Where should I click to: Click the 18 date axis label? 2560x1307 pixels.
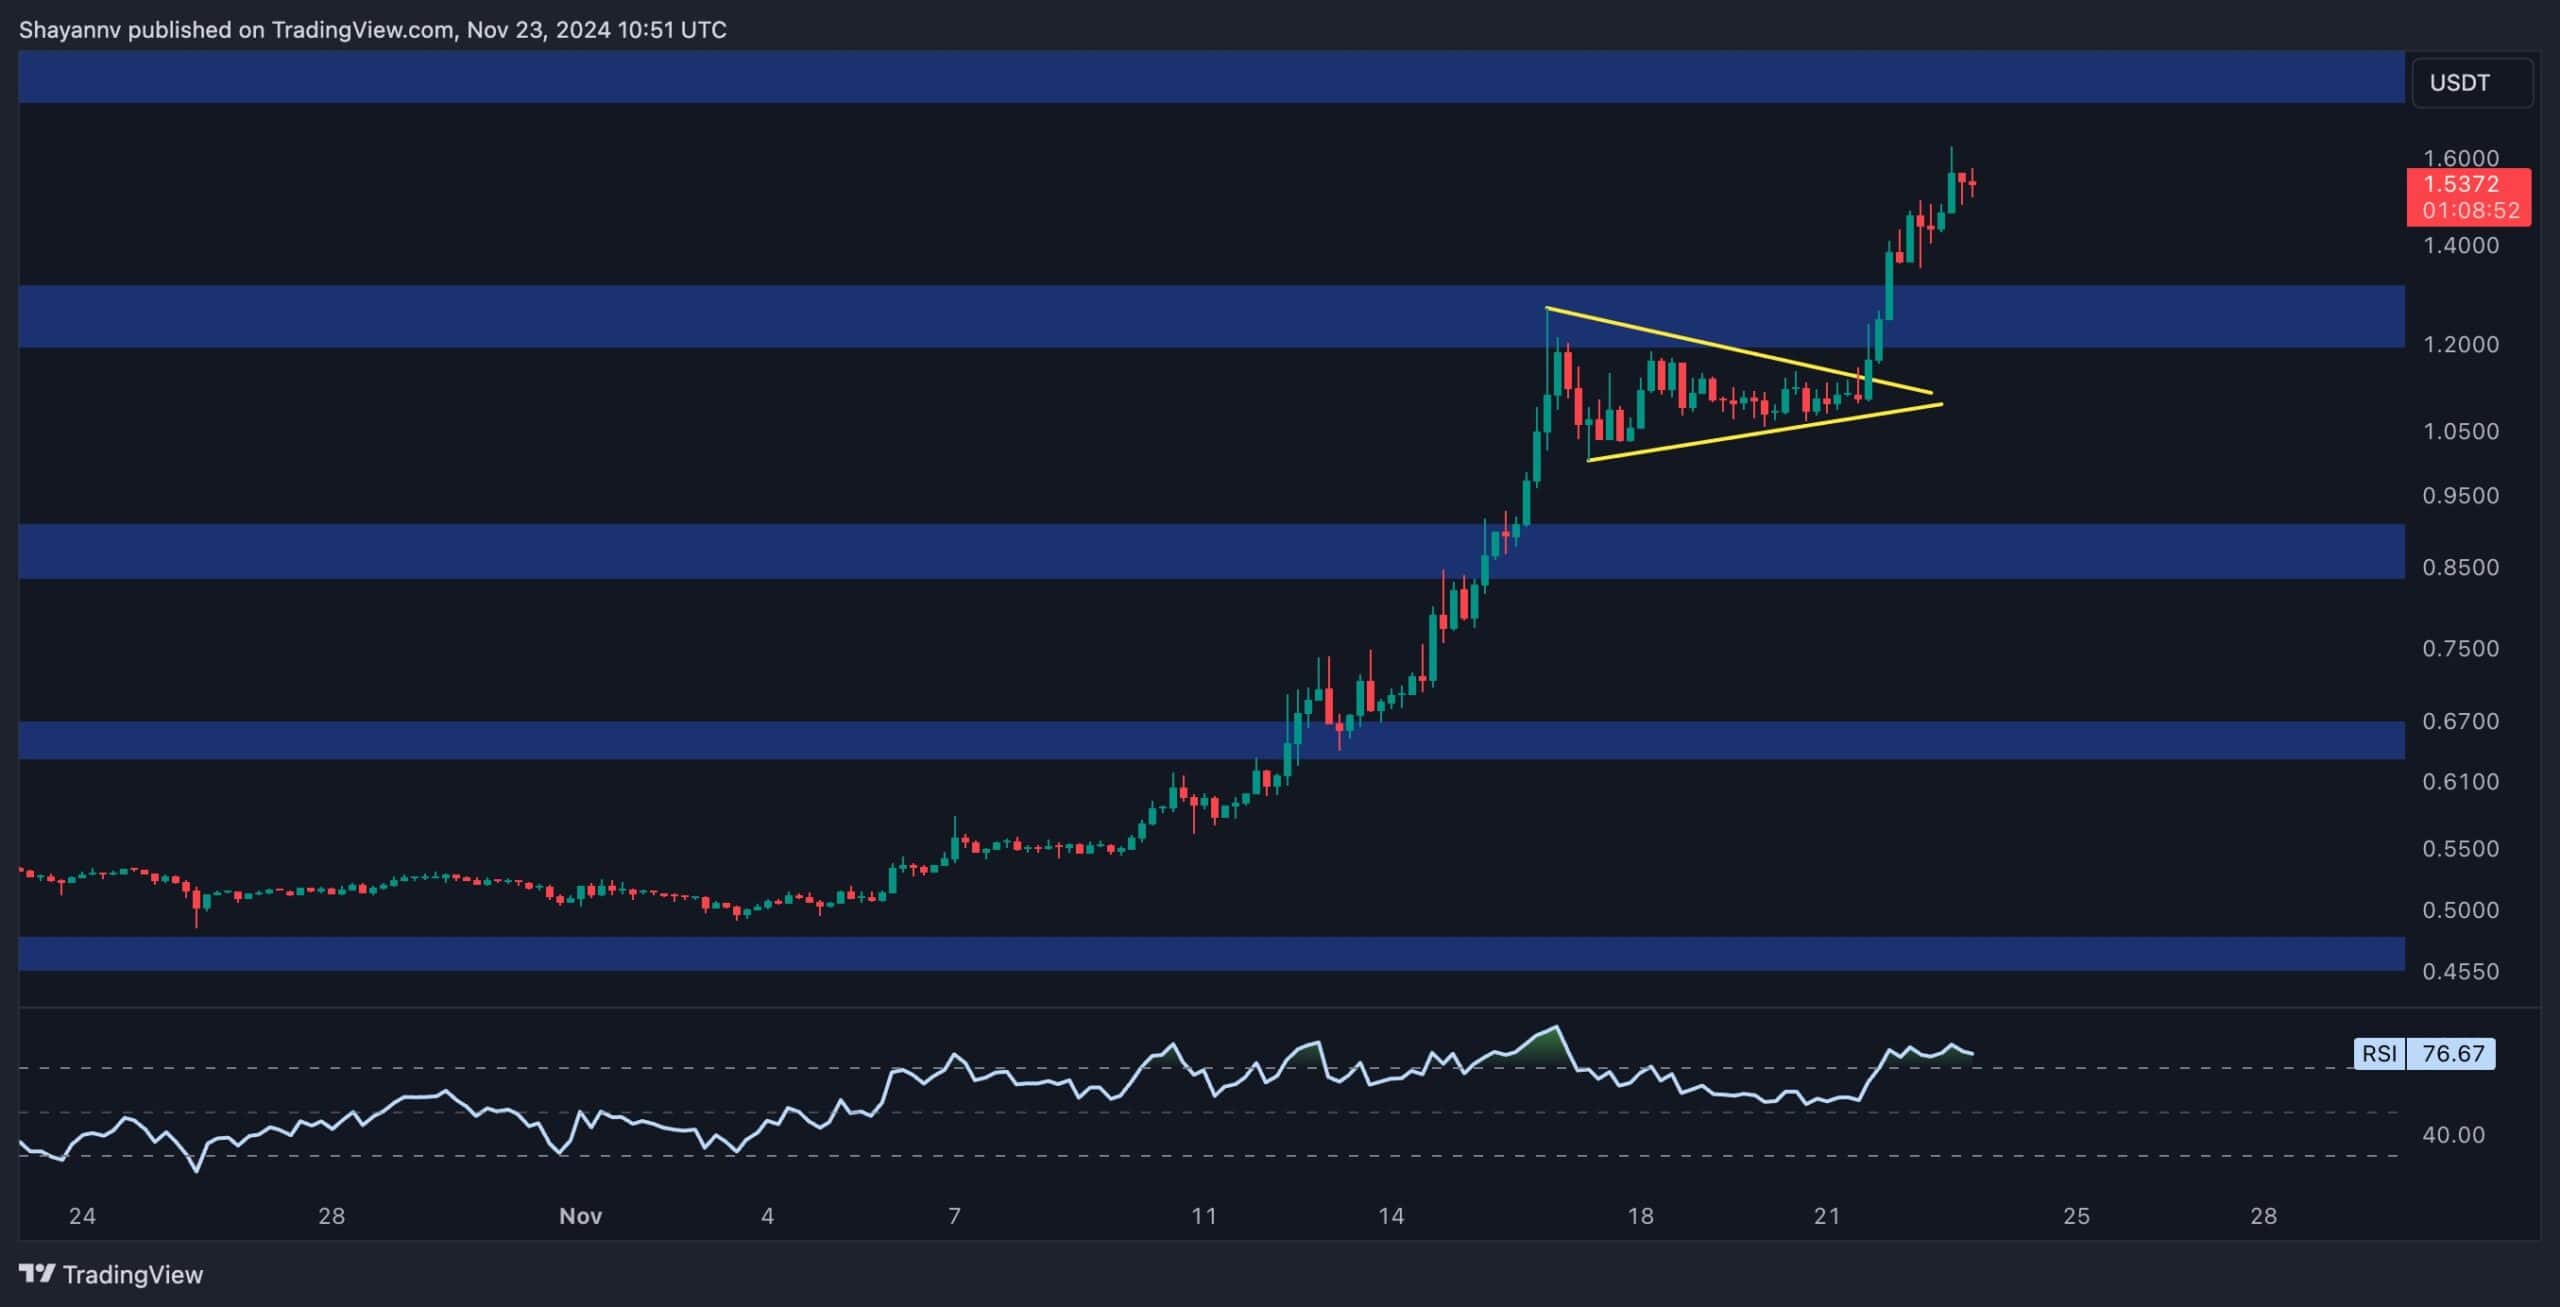1640,1216
